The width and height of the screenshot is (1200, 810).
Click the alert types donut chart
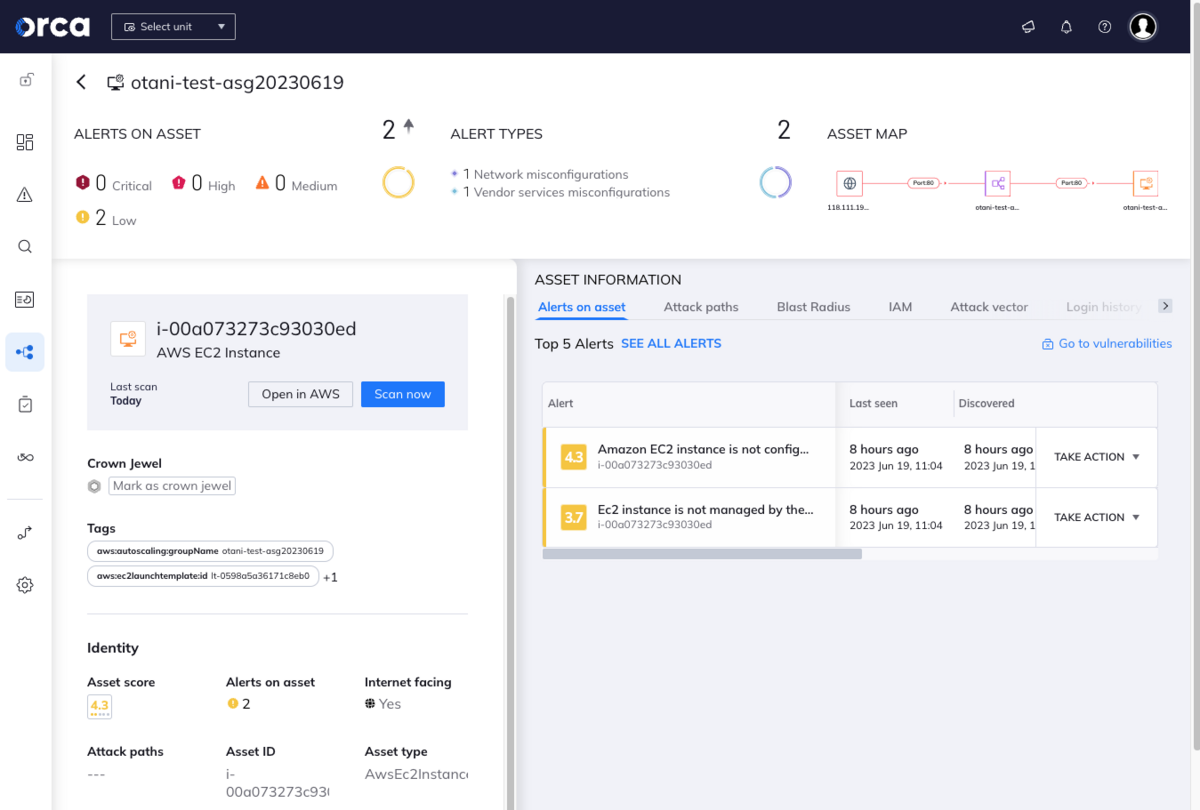(x=775, y=182)
